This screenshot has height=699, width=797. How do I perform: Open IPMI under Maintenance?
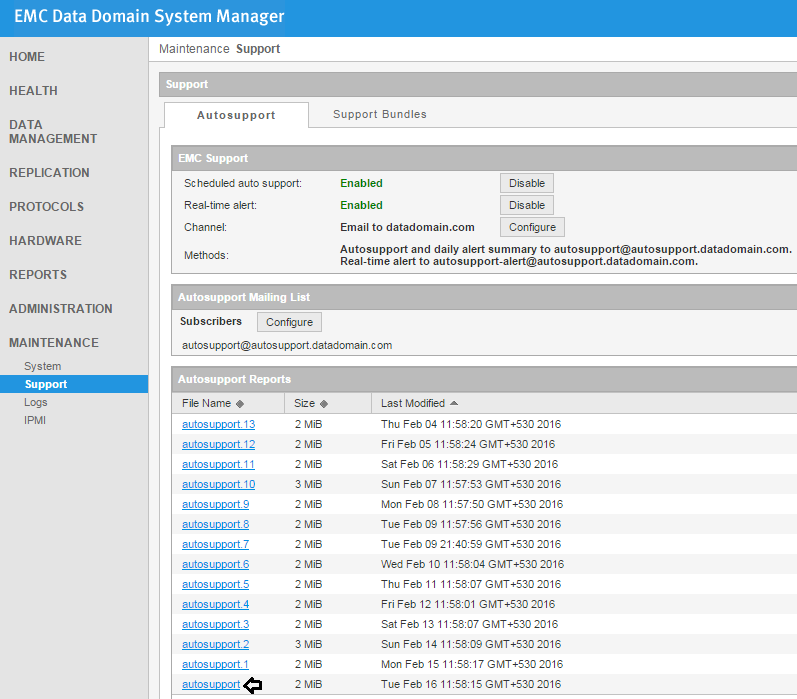pyautogui.click(x=35, y=420)
